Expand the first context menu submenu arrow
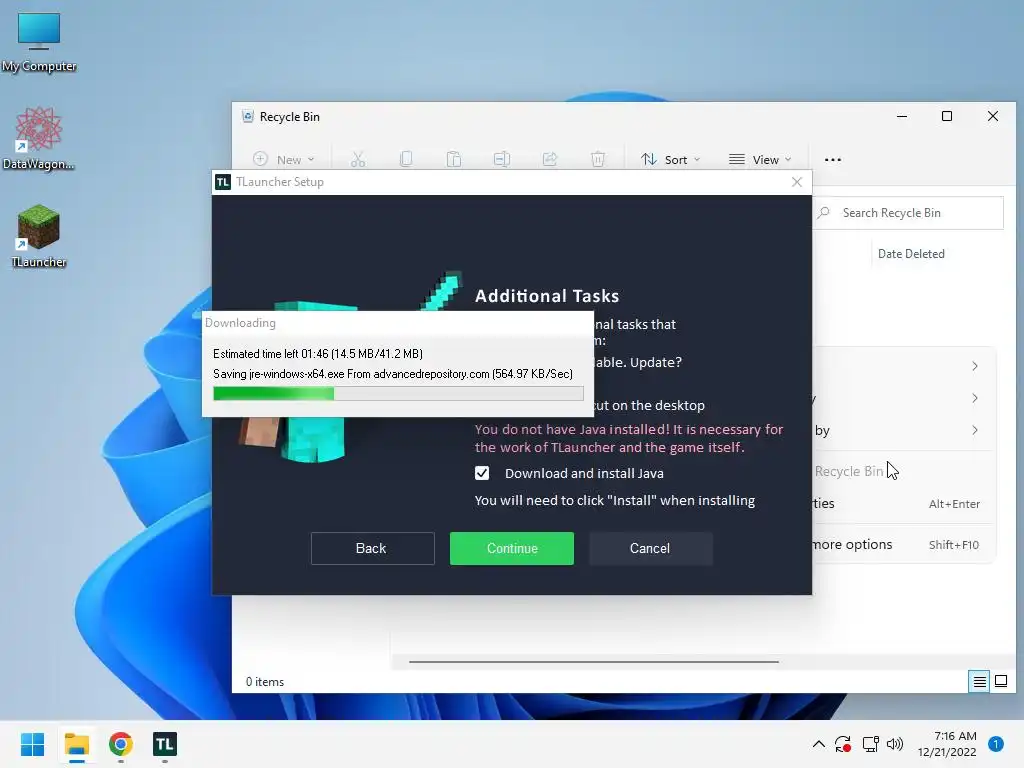 [x=974, y=366]
